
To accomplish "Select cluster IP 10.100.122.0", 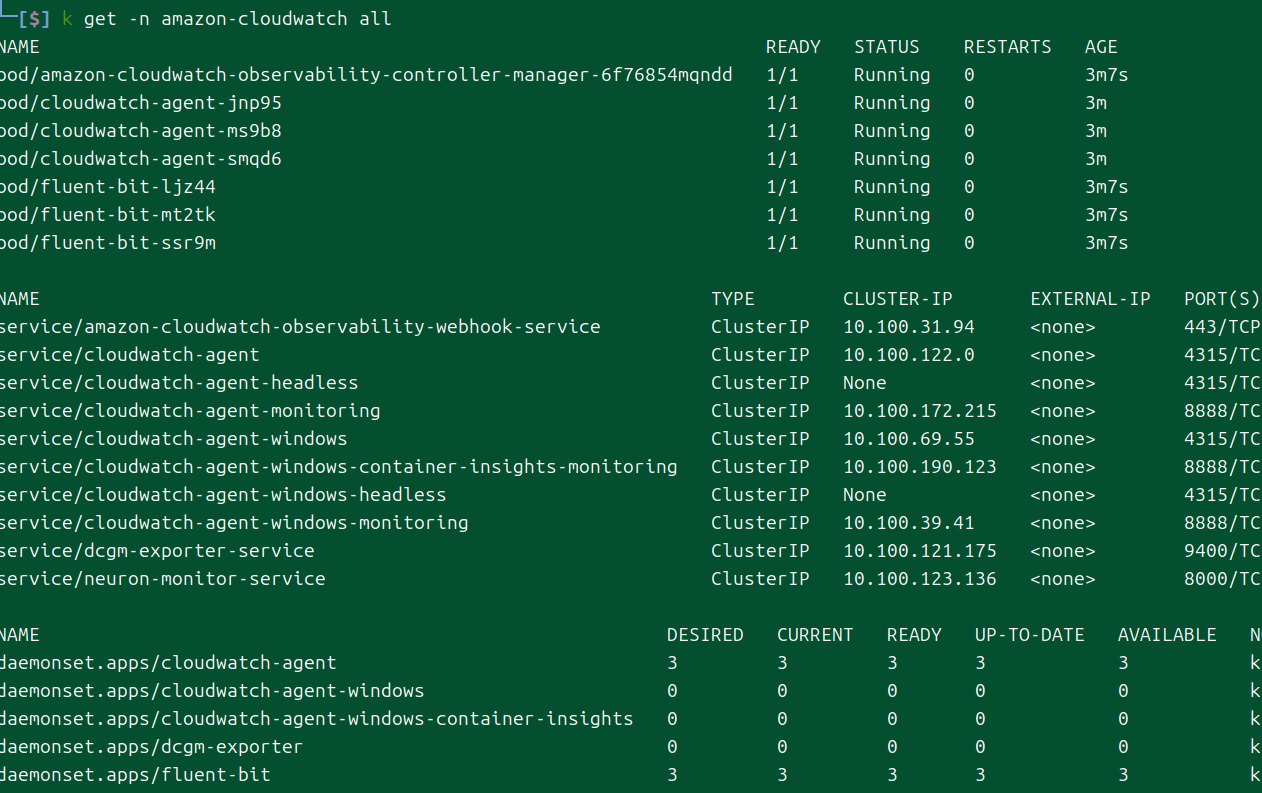I will pos(909,355).
